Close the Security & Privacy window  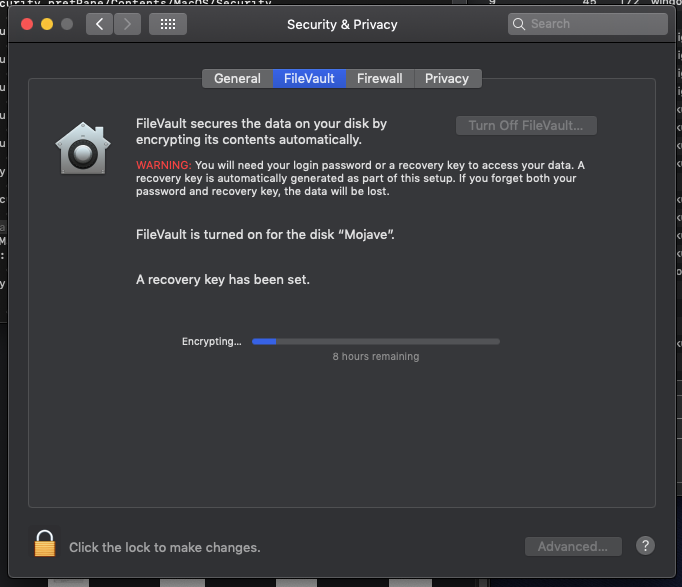click(x=27, y=24)
